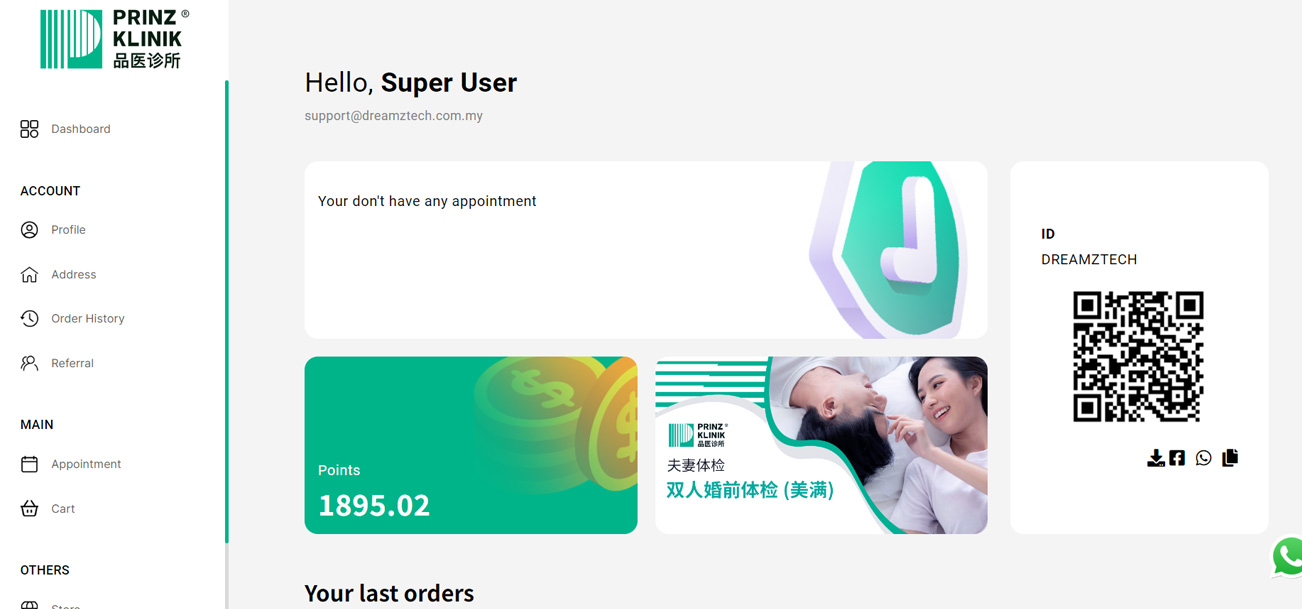Select Referral in the sidebar
This screenshot has height=609, width=1302.
72,363
